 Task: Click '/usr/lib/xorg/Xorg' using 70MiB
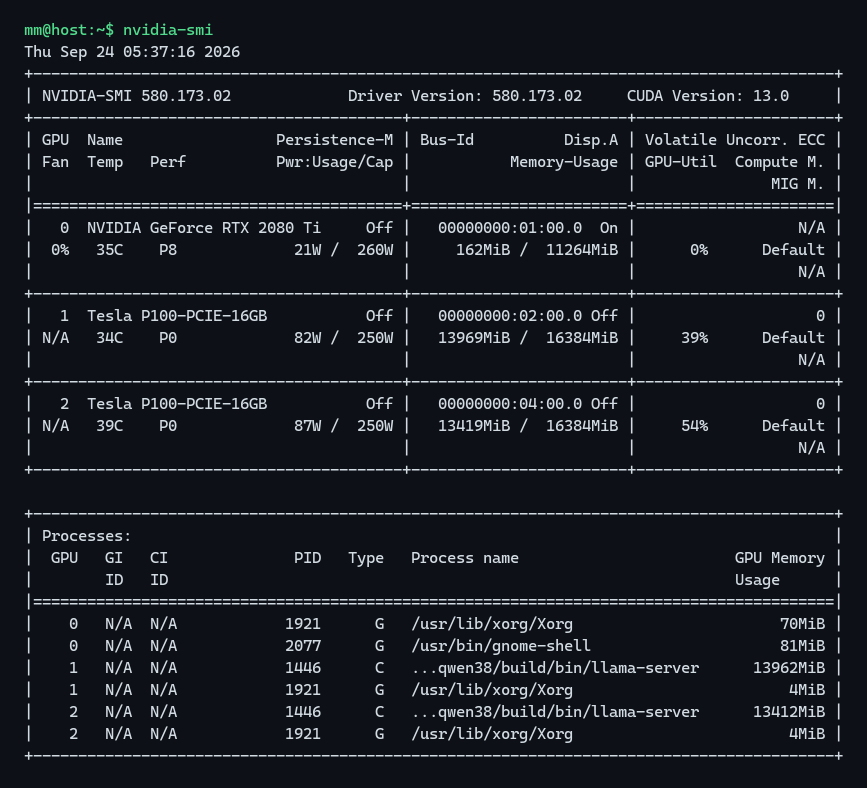click(x=492, y=624)
